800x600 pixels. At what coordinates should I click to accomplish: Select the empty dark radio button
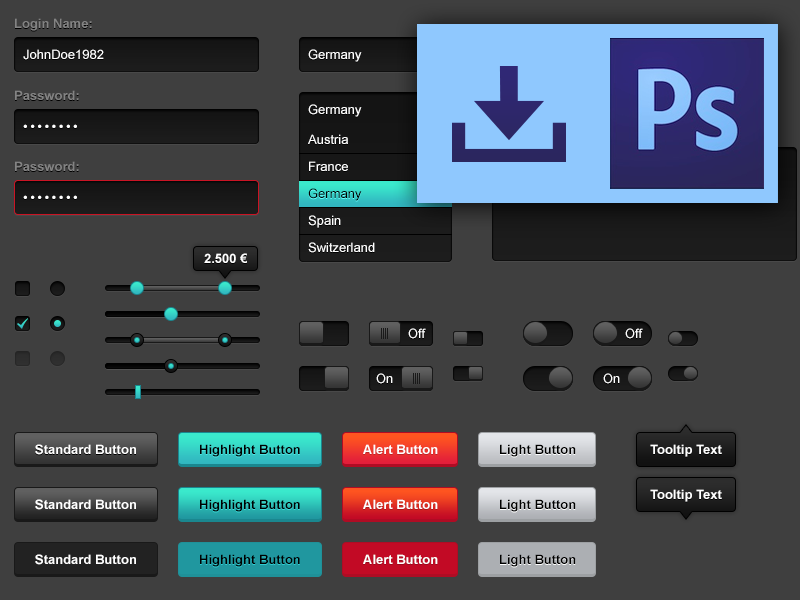pos(57,288)
